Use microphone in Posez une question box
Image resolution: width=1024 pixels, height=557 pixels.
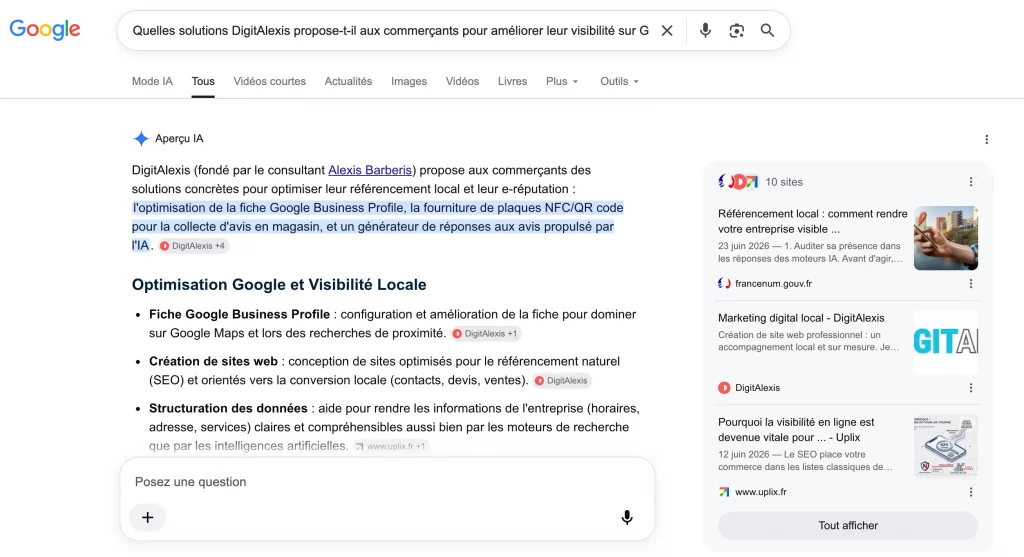[x=626, y=517]
